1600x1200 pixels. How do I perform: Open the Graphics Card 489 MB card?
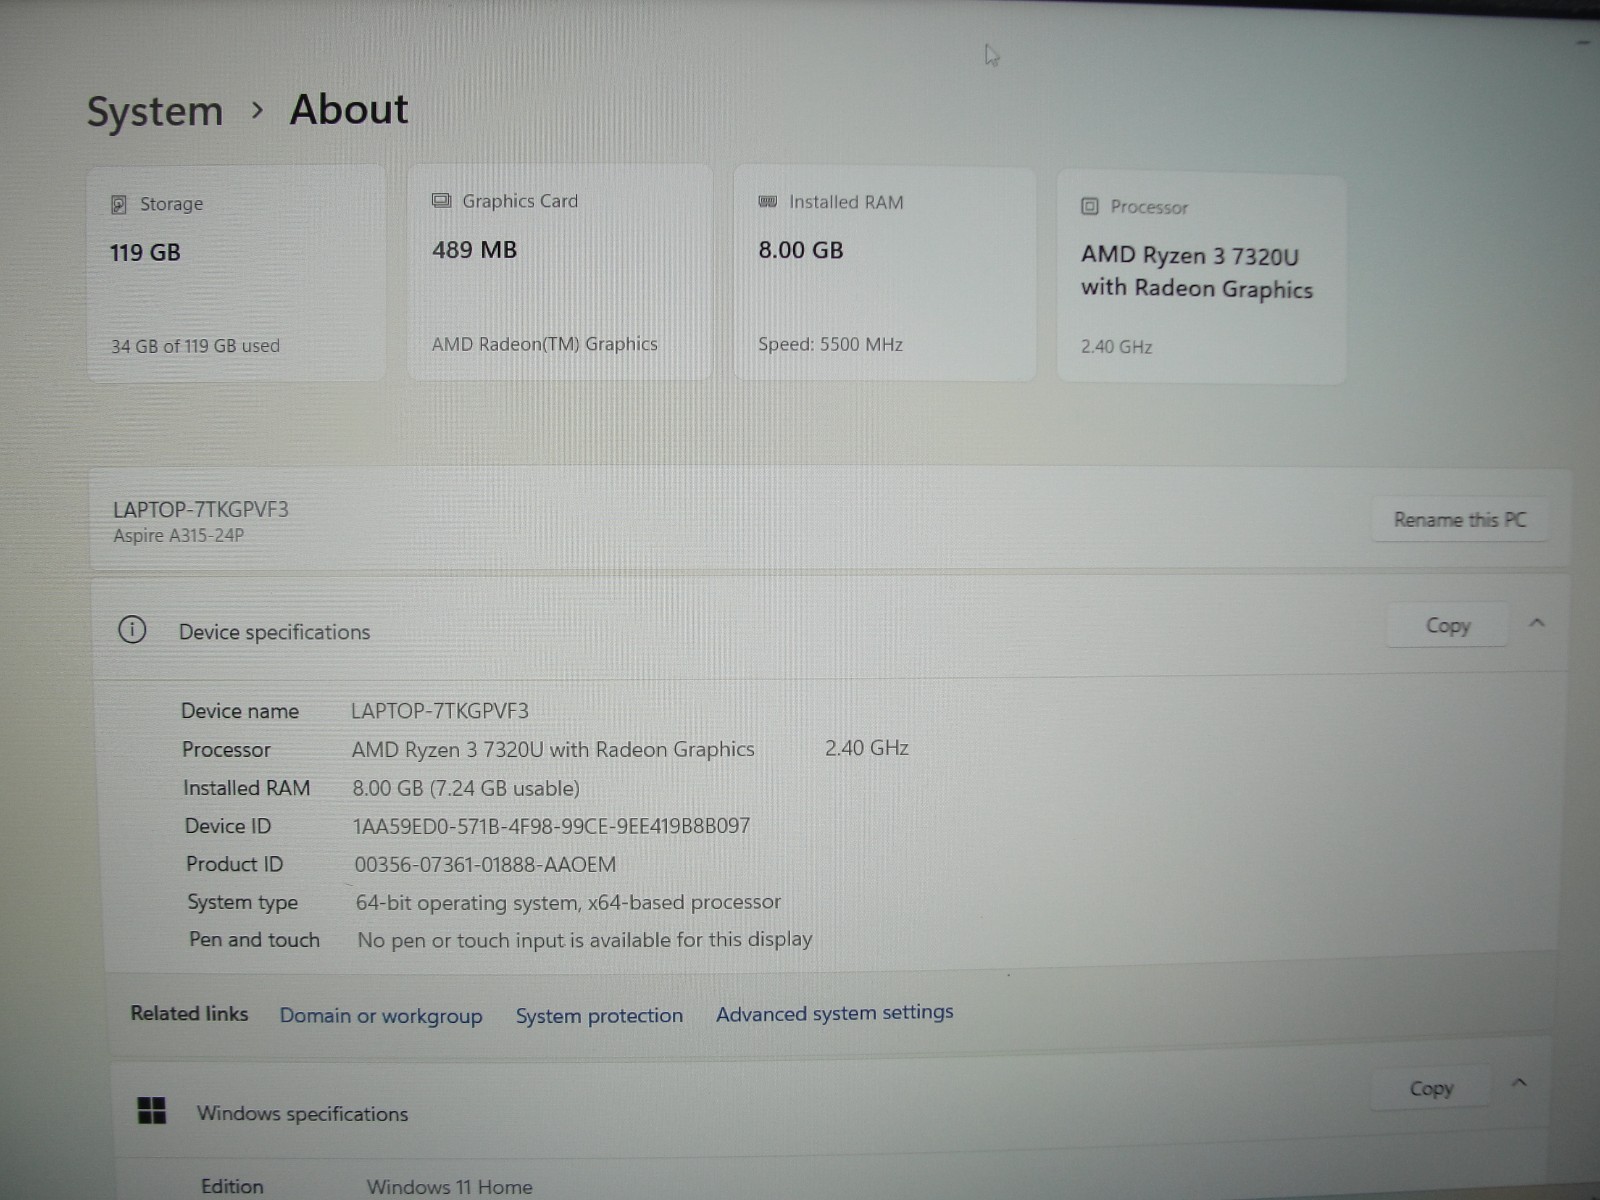coord(560,272)
